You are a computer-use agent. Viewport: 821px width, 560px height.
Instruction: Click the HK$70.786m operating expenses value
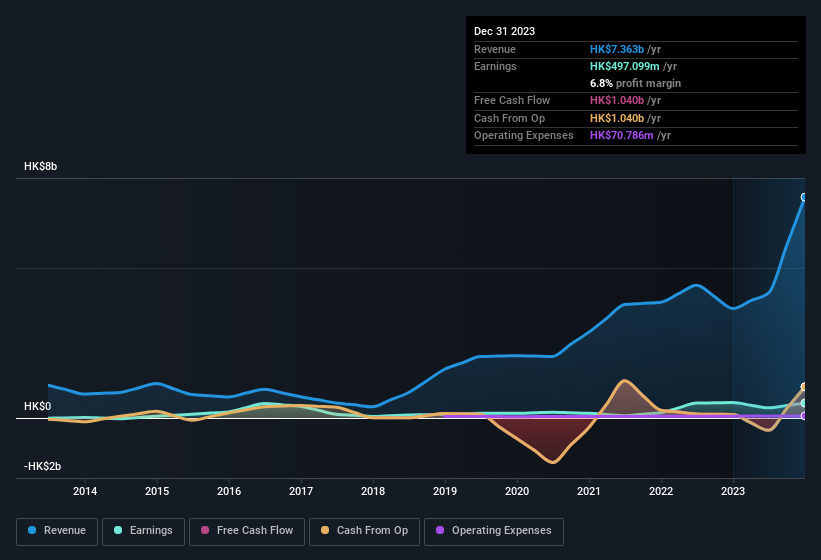pos(622,135)
